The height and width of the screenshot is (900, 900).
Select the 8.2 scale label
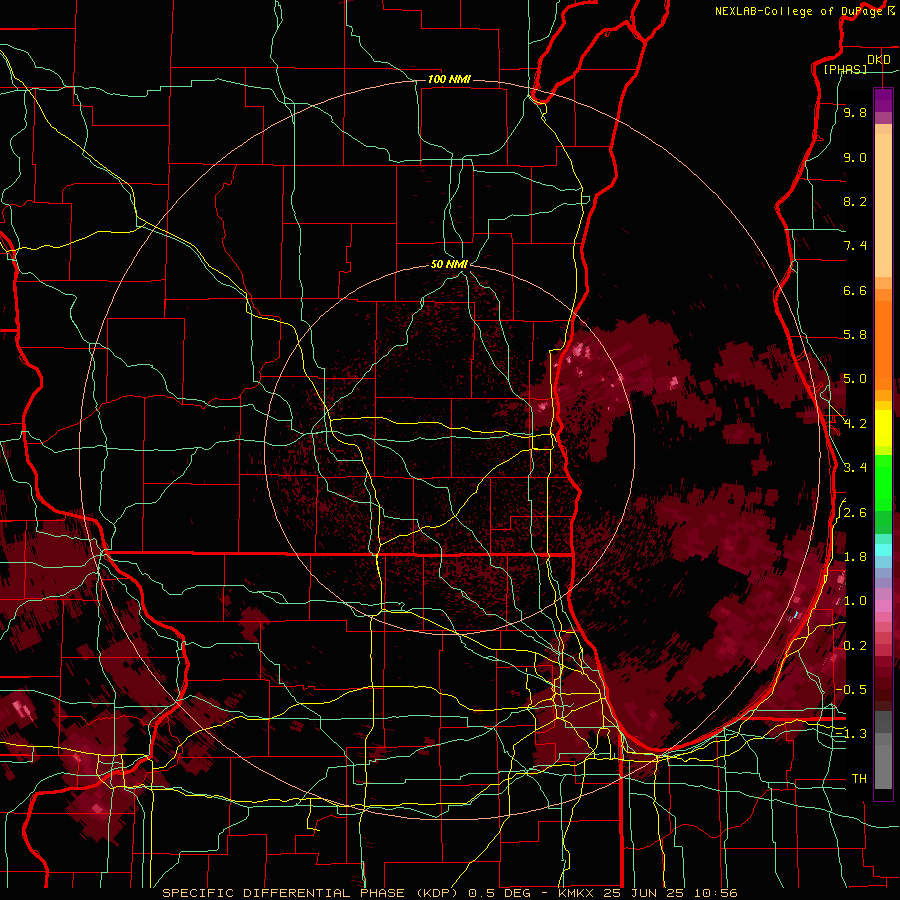(855, 201)
